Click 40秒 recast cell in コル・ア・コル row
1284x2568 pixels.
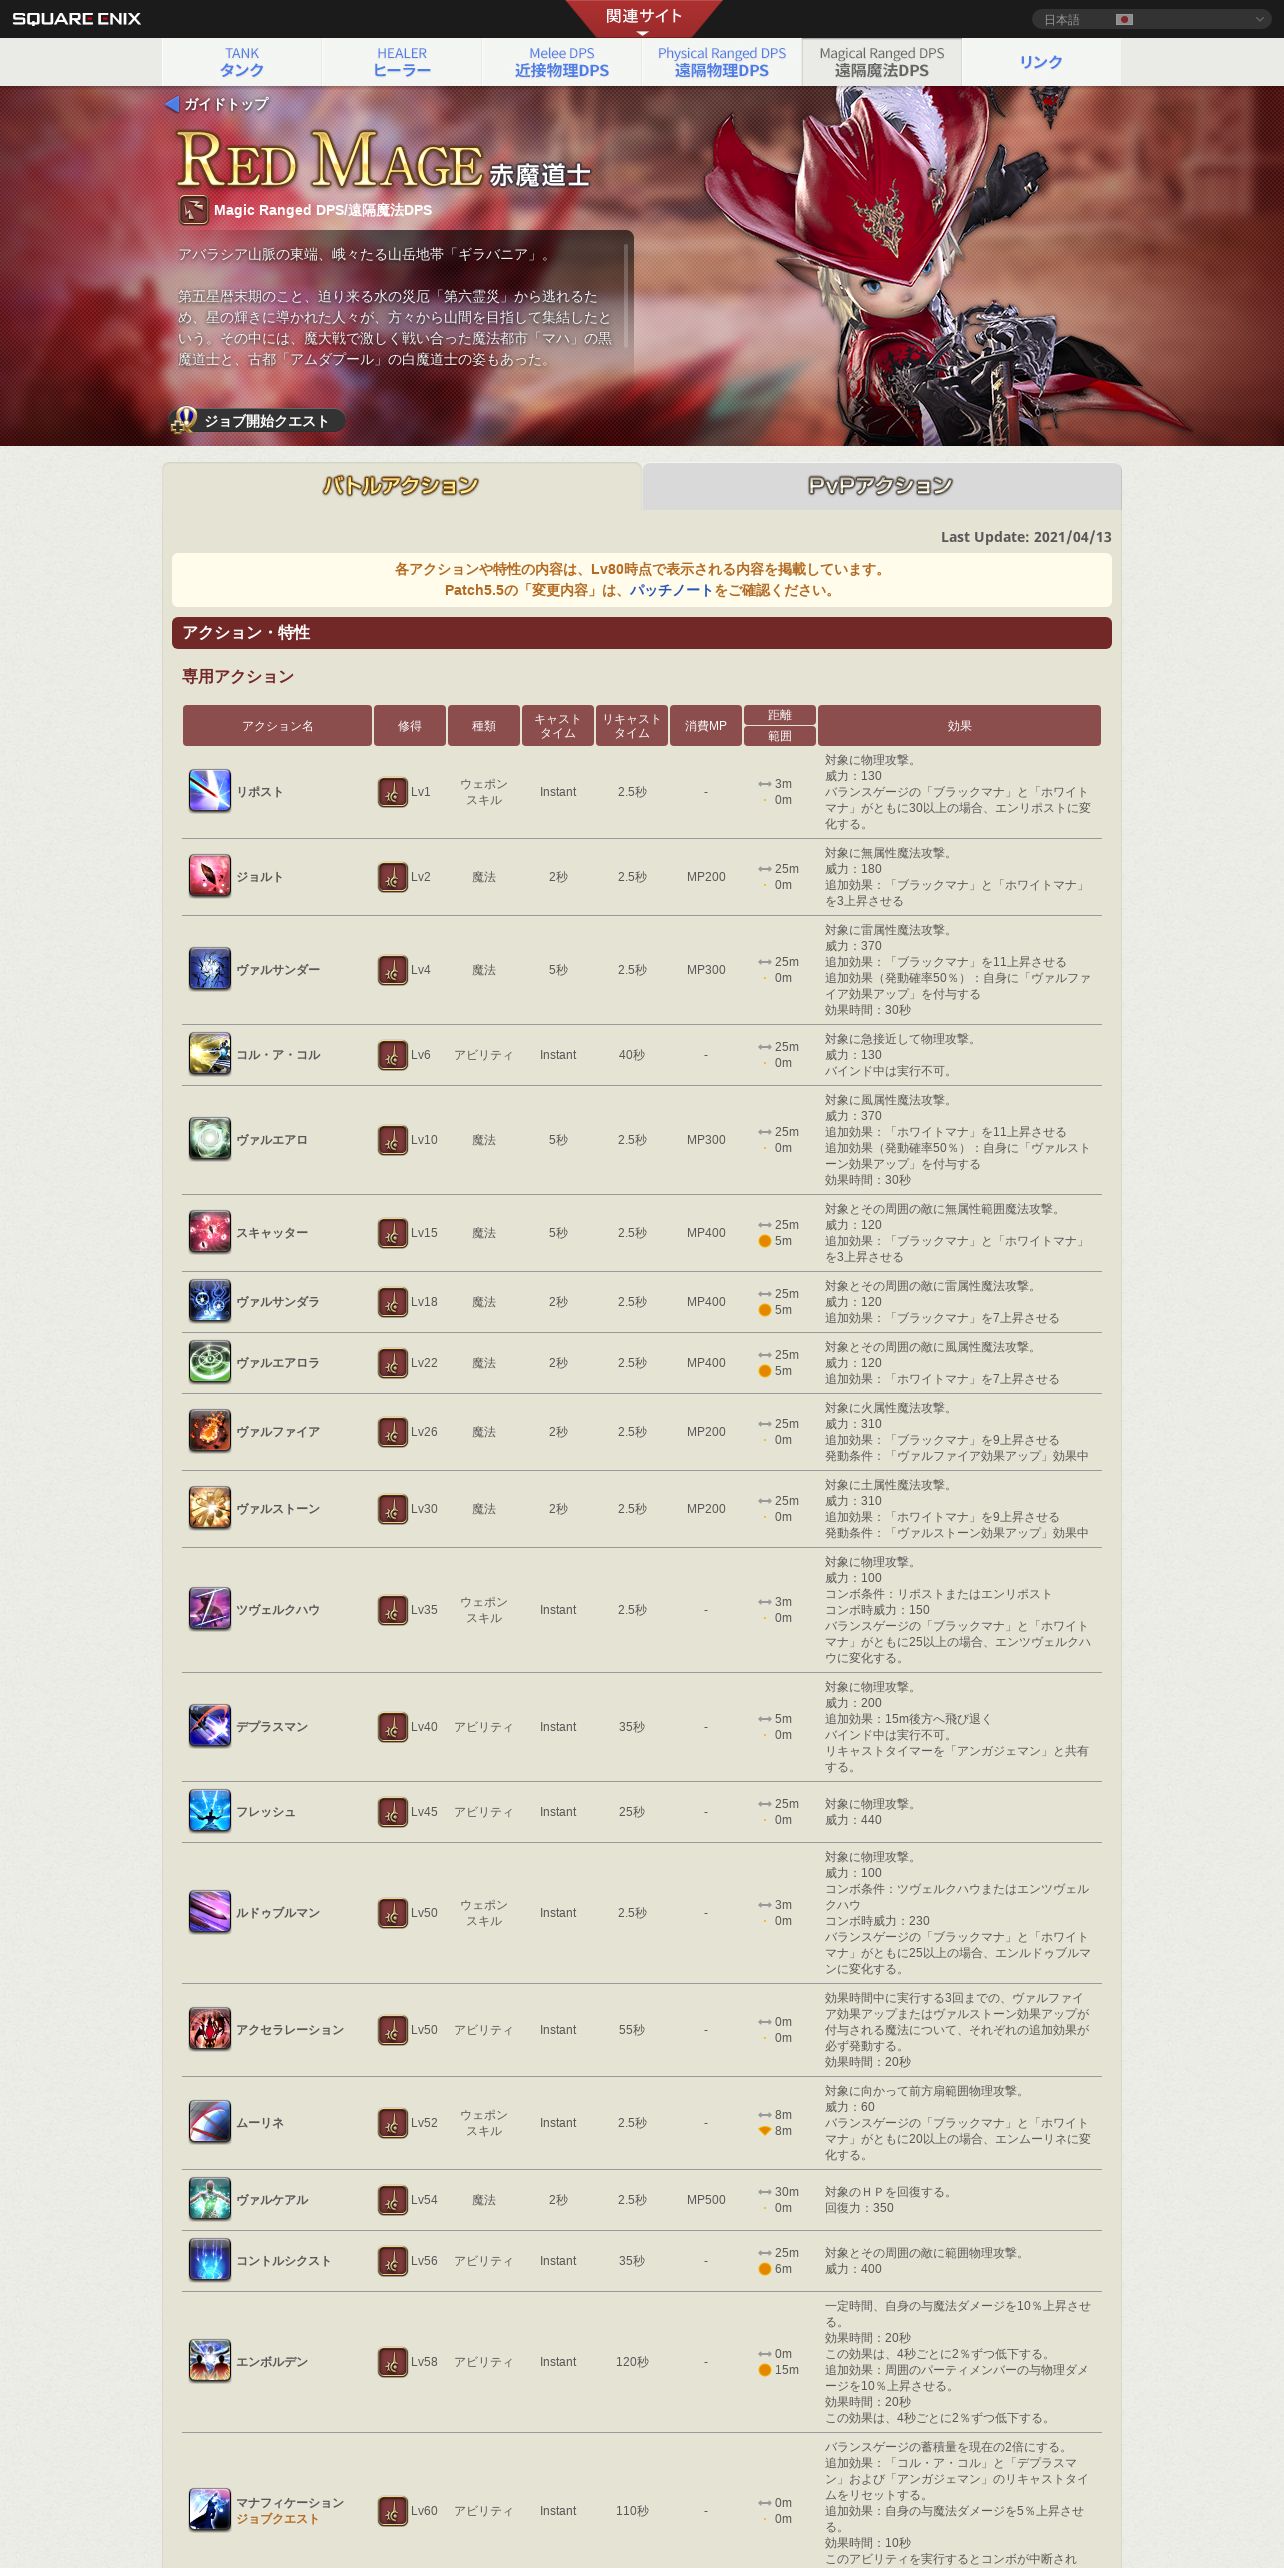[x=632, y=1055]
